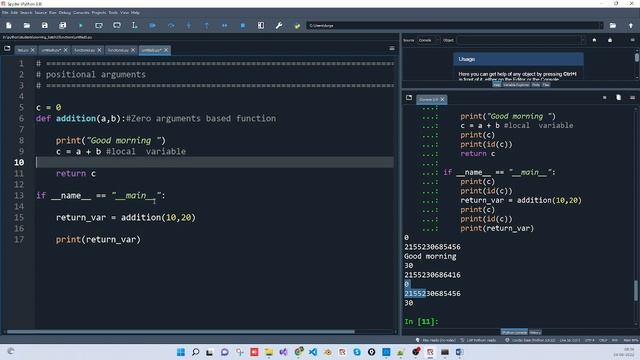Click the In [11]: console prompt
The height and width of the screenshot is (360, 640).
pyautogui.click(x=421, y=322)
